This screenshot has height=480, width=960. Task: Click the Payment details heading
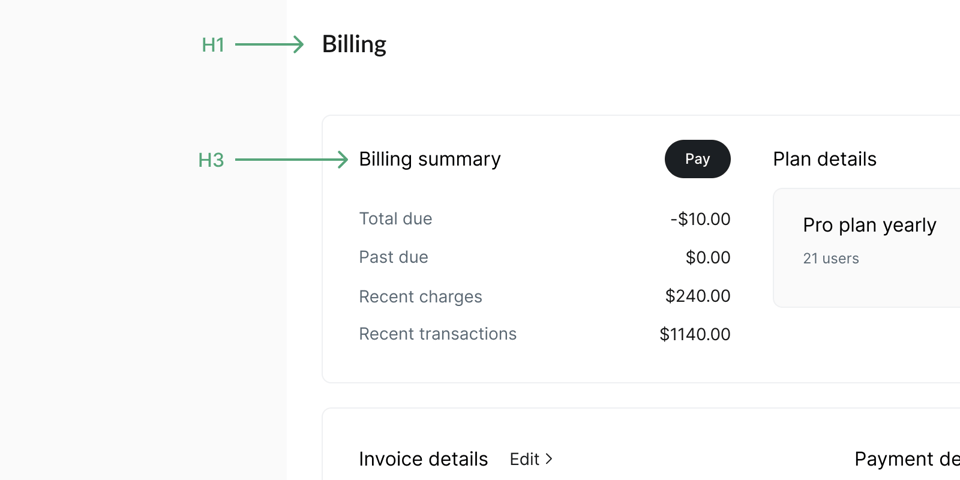point(907,459)
